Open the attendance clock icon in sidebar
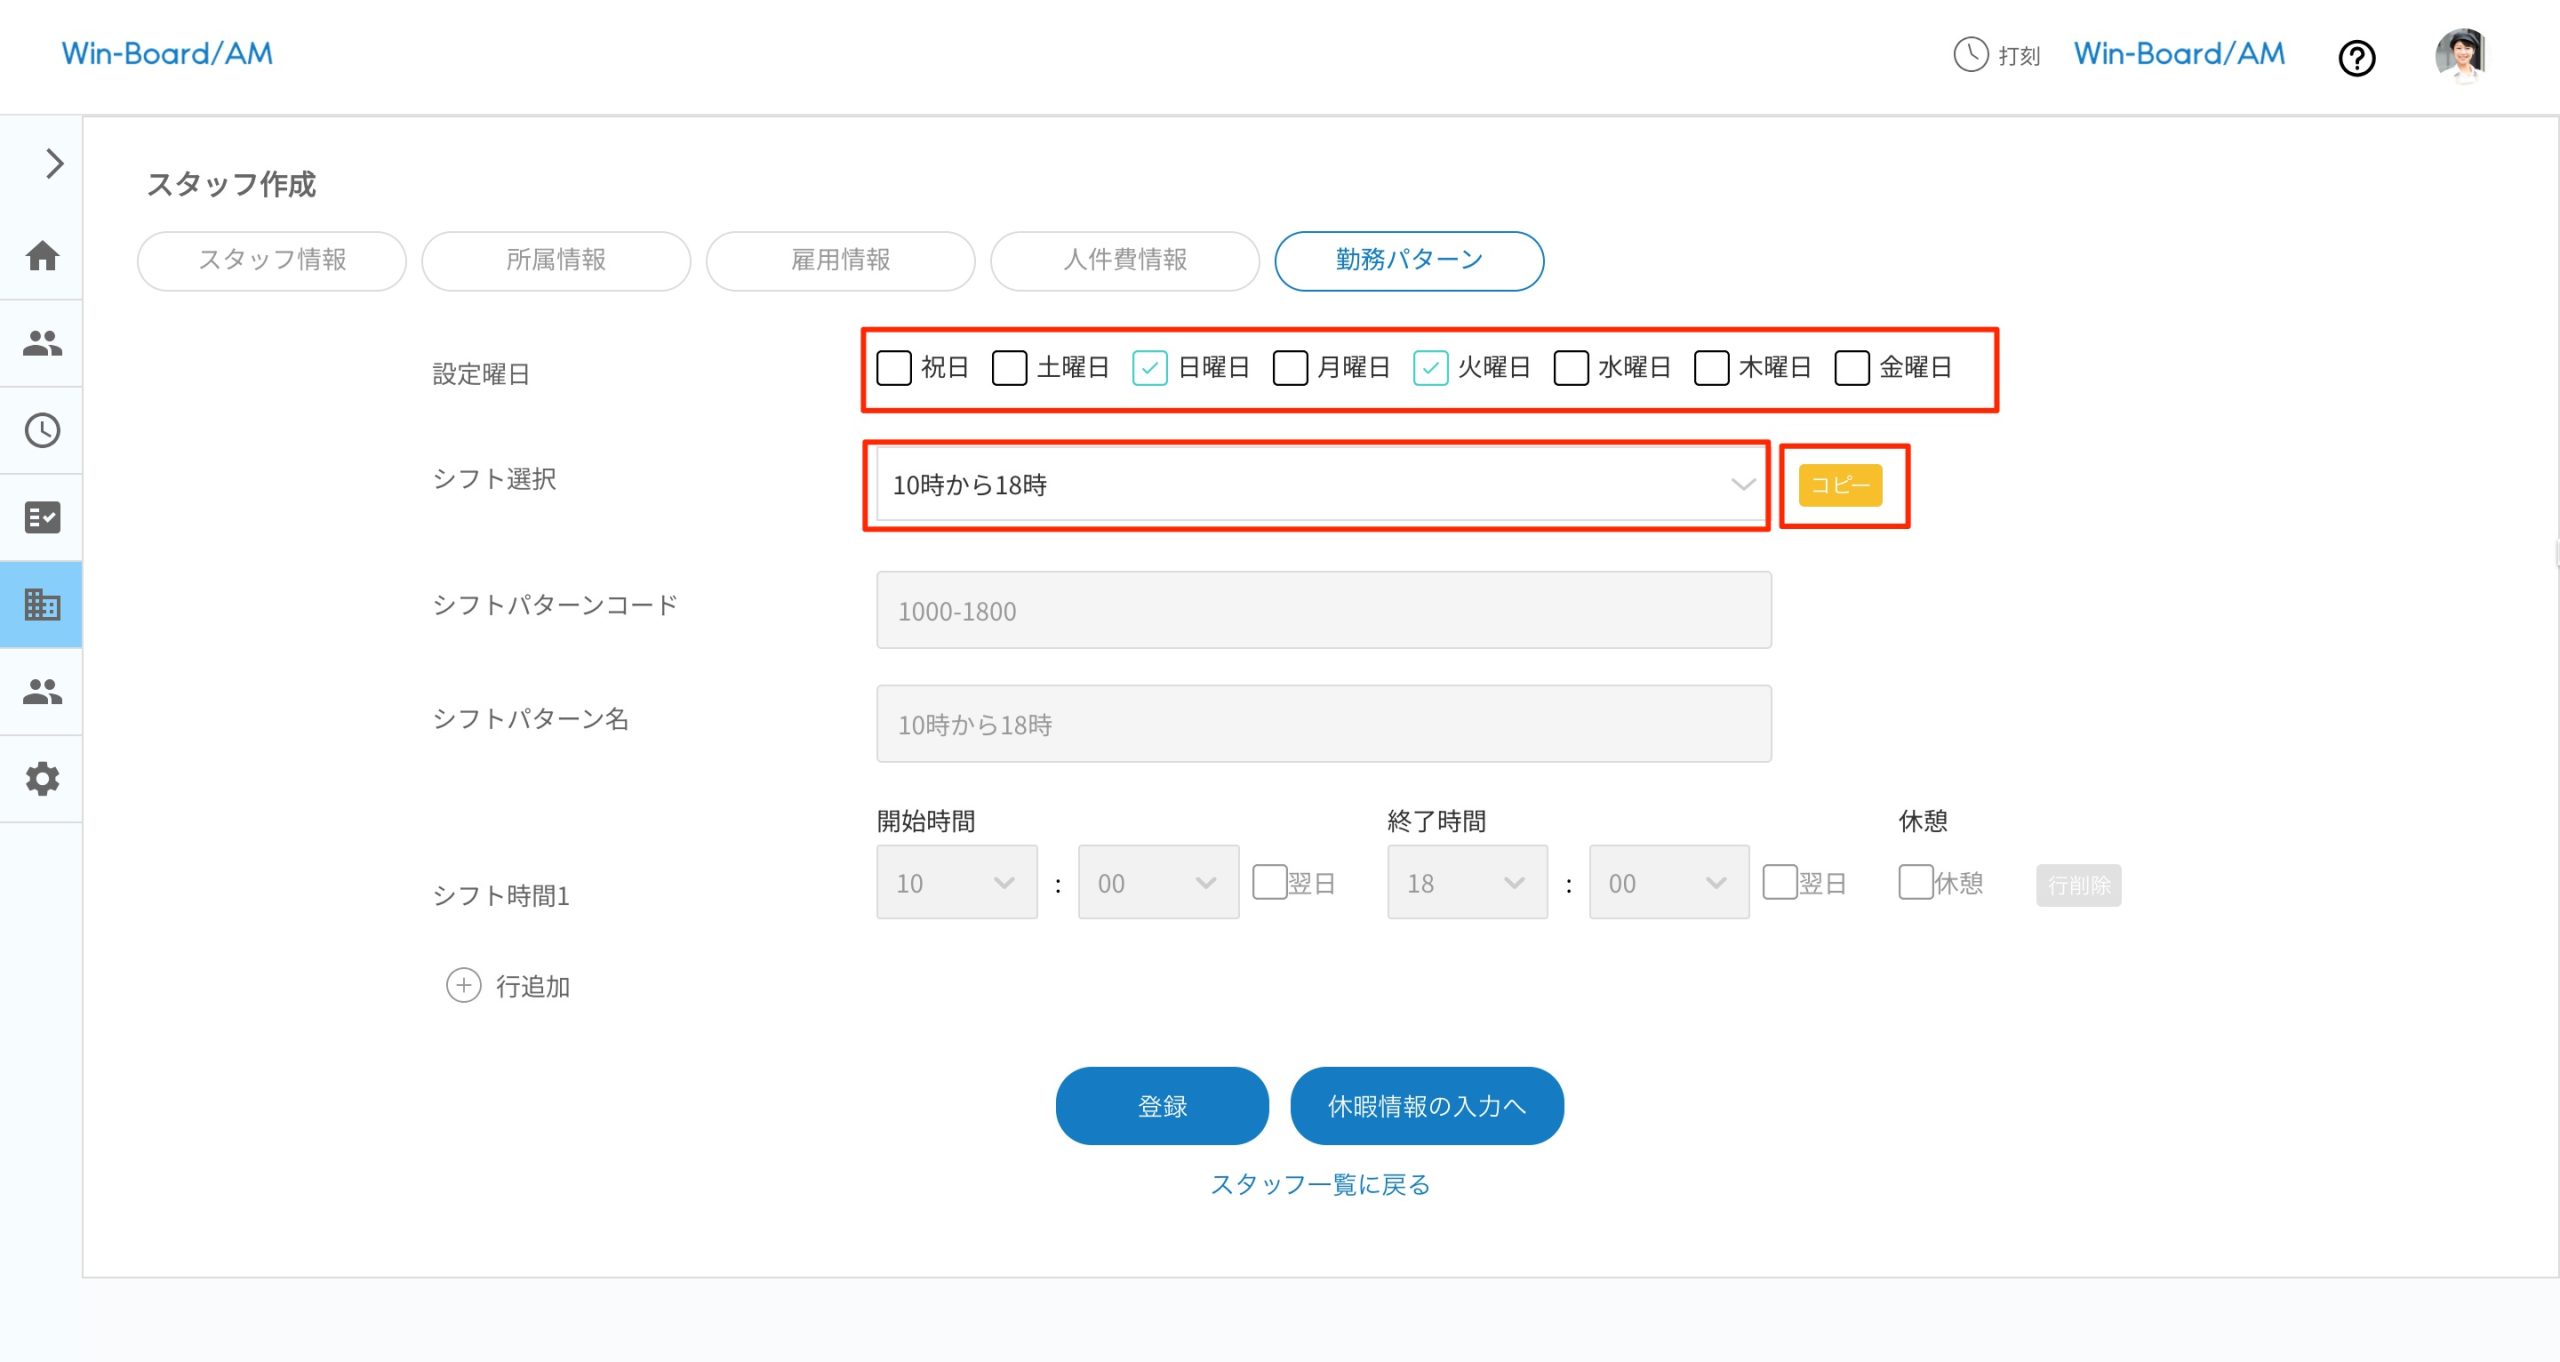 pyautogui.click(x=42, y=431)
